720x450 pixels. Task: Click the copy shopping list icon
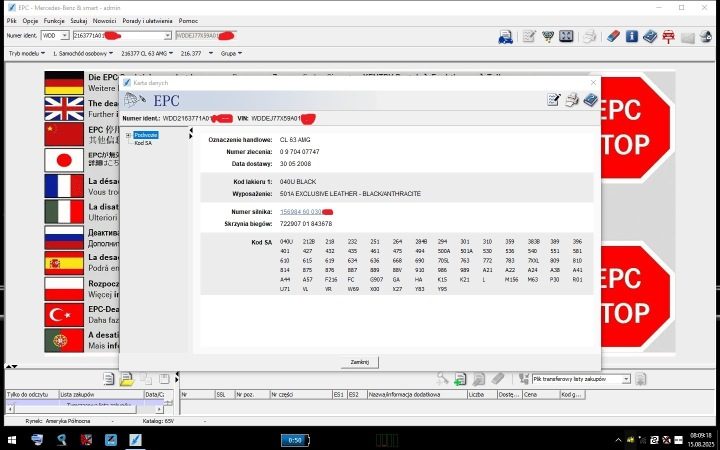click(146, 379)
